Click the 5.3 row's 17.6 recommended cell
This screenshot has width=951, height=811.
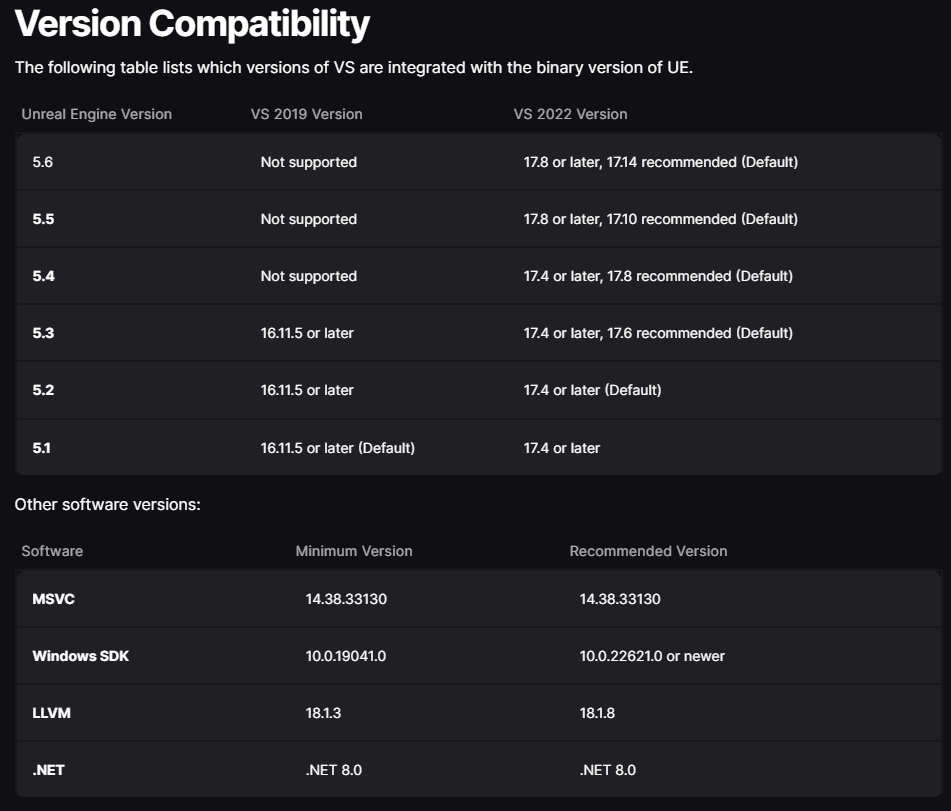[x=658, y=333]
